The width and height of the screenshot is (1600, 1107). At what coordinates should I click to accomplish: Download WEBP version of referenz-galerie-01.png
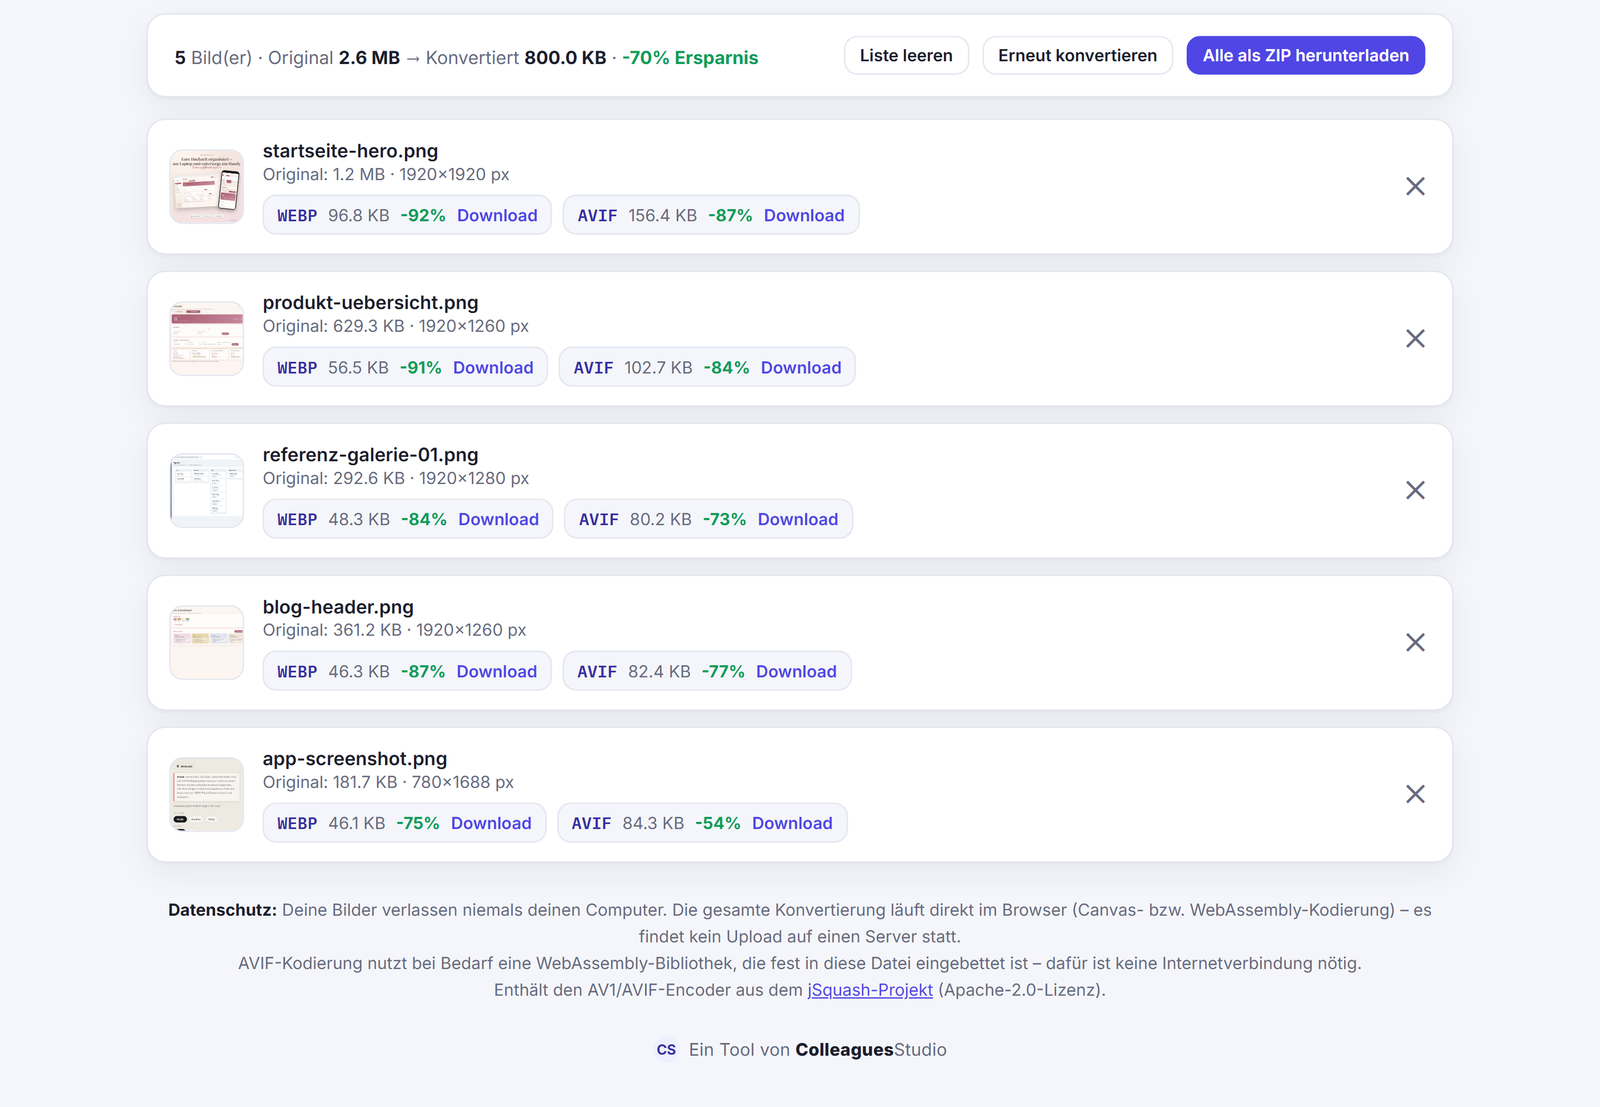pyautogui.click(x=498, y=519)
